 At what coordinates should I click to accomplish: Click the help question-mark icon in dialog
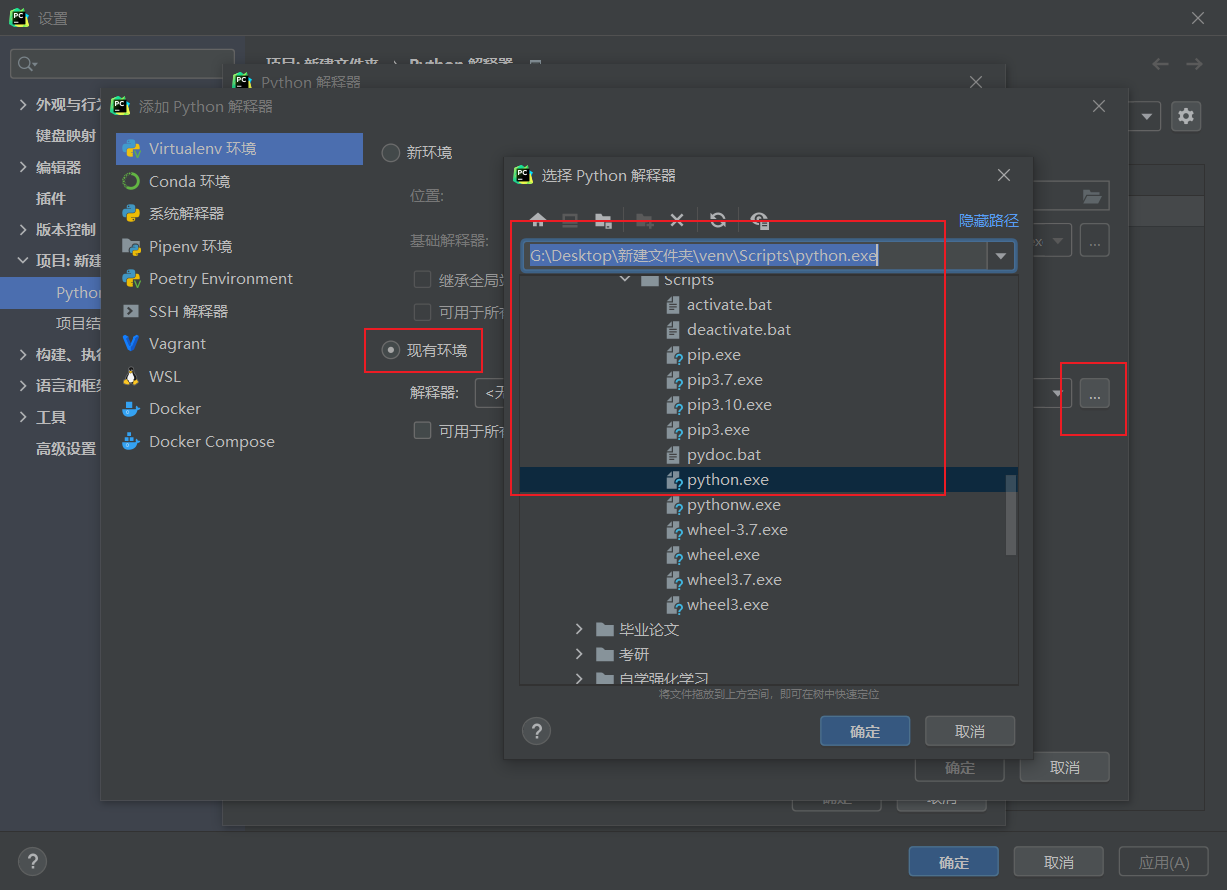coord(536,731)
